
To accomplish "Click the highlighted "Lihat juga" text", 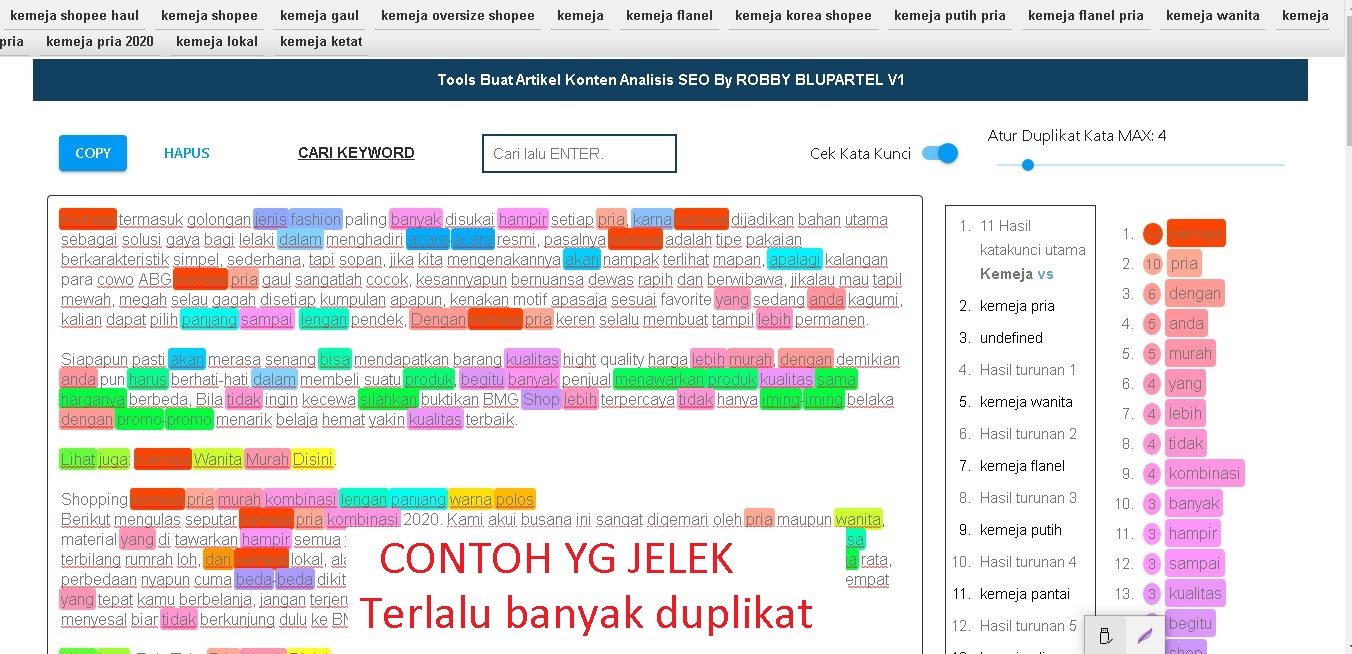I will pyautogui.click(x=93, y=459).
